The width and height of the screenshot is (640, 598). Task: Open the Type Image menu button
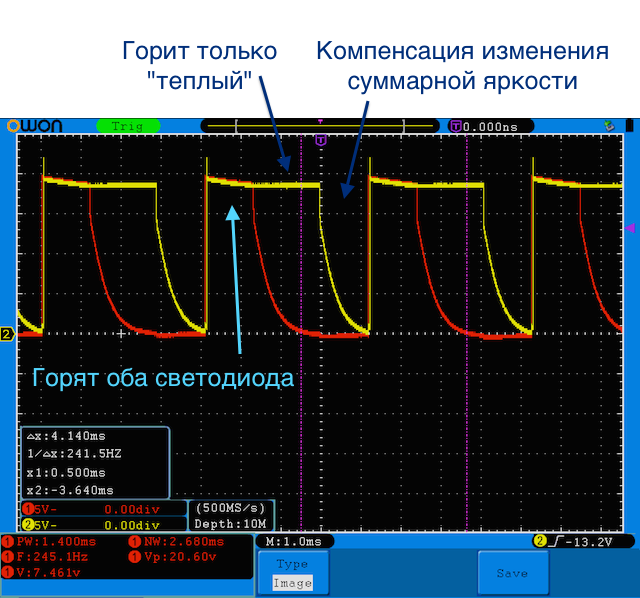coord(293,573)
